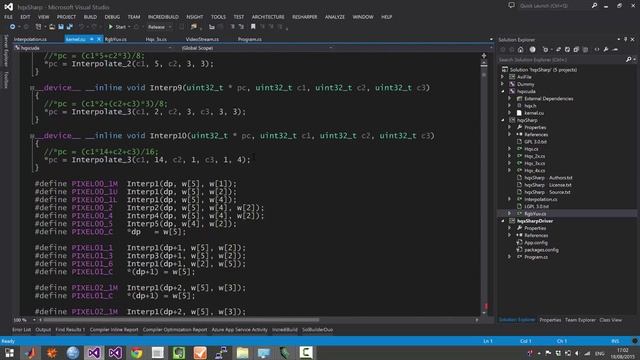Viewport: 640px width, 360px height.
Task: Pin the Solution Explorer panel
Action: [625, 40]
